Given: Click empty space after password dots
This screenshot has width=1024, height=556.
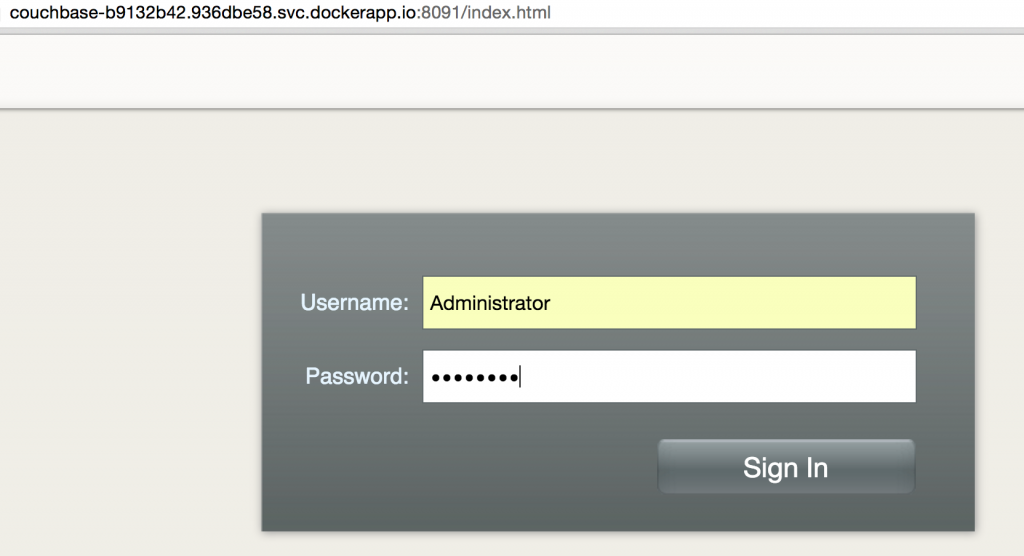Looking at the screenshot, I should coord(718,376).
